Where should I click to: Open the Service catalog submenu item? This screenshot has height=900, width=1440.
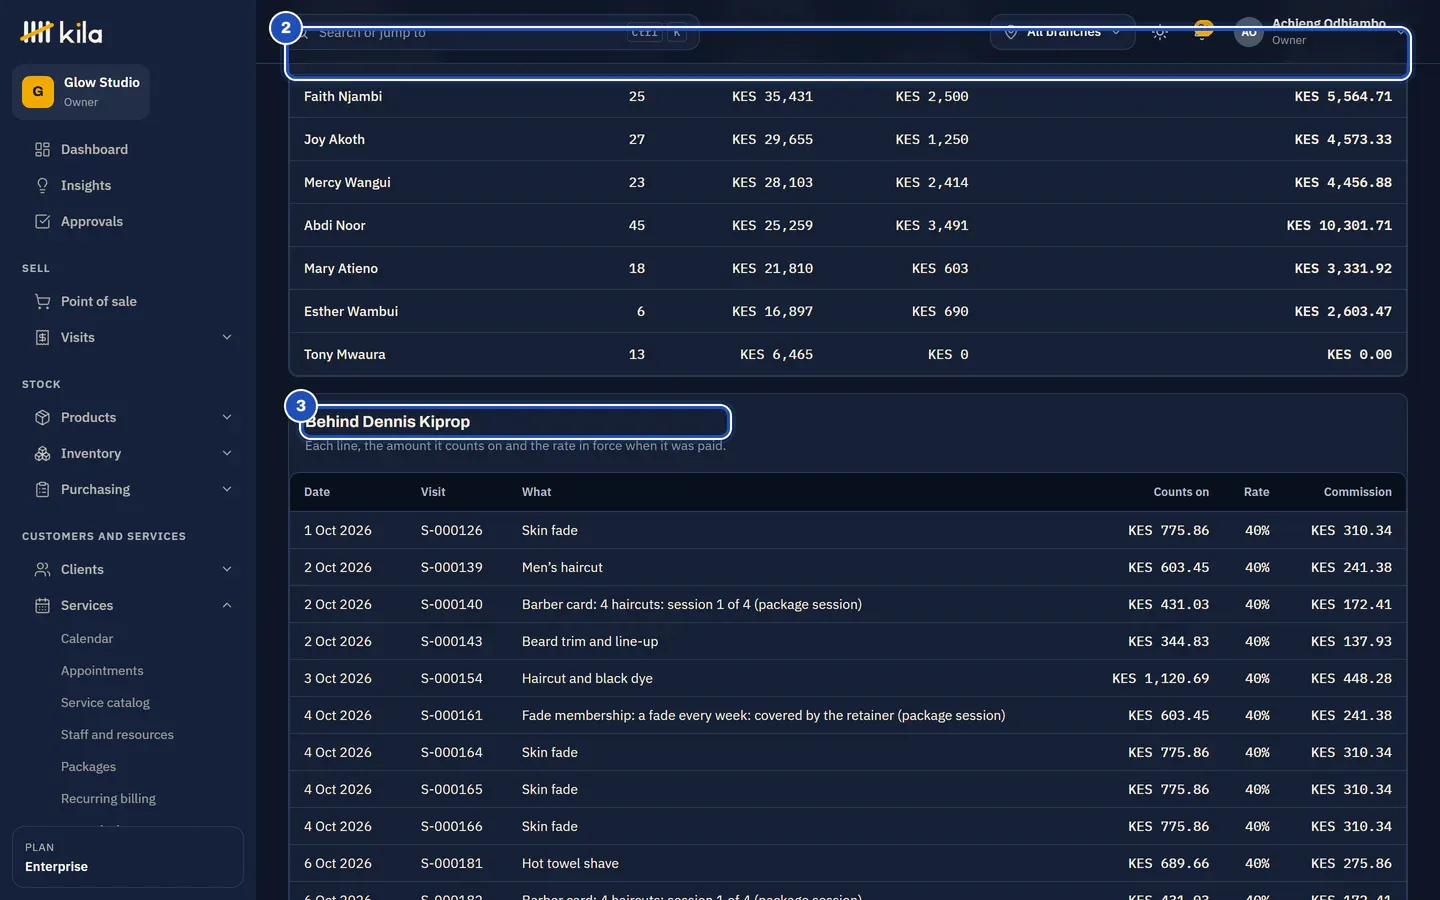click(x=105, y=703)
